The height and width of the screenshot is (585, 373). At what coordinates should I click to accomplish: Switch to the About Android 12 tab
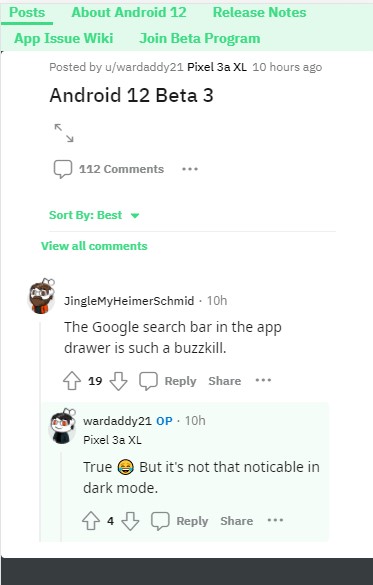129,13
